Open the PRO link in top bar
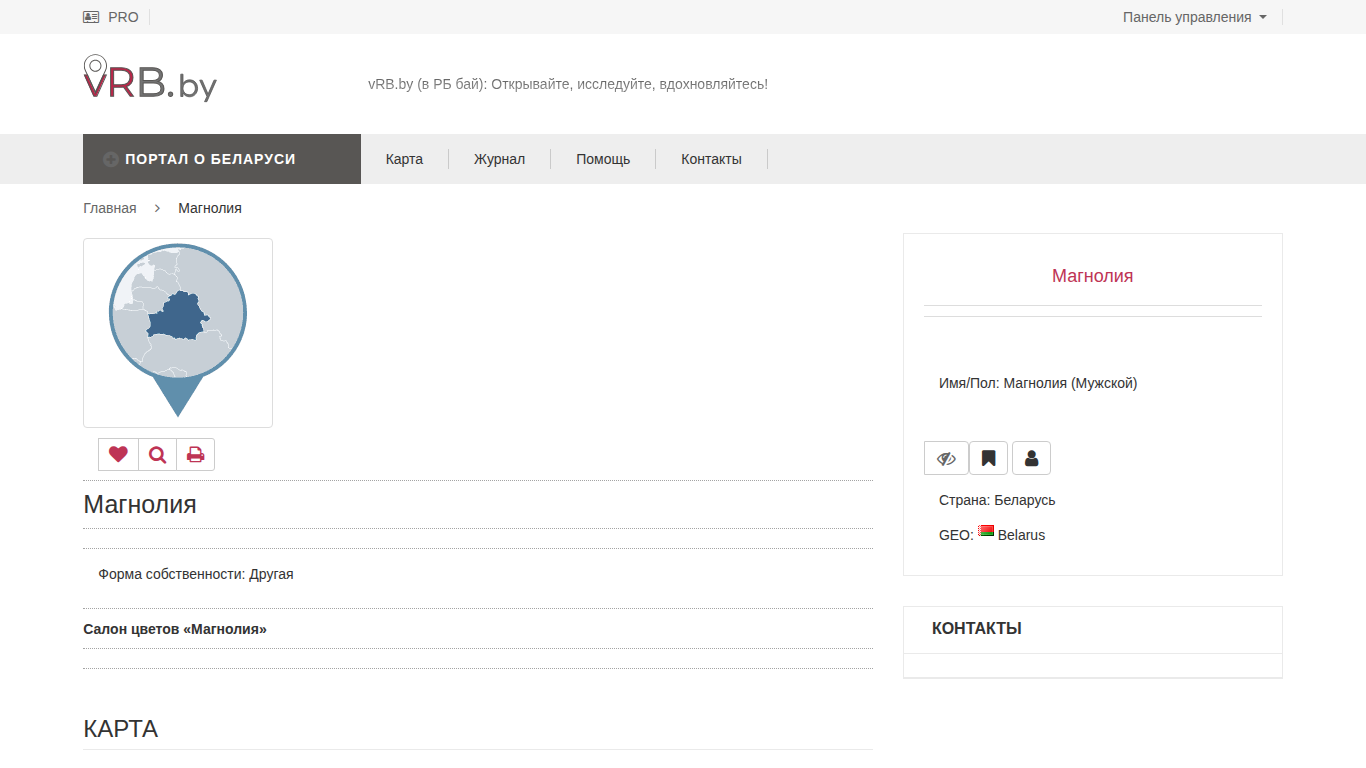 point(123,17)
